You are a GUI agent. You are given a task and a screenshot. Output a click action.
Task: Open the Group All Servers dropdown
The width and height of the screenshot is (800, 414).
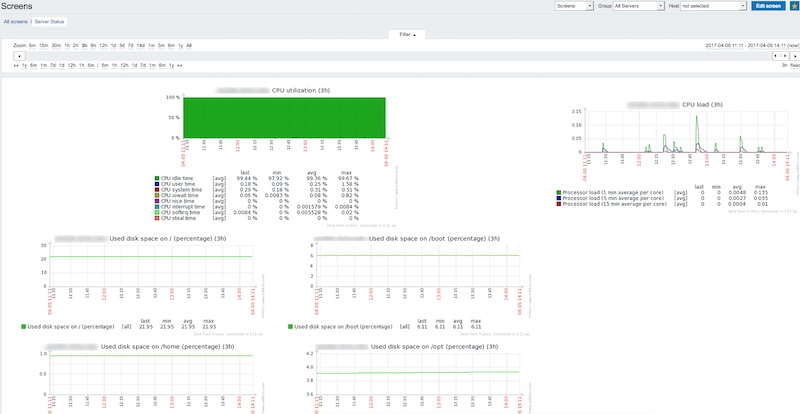(x=638, y=6)
